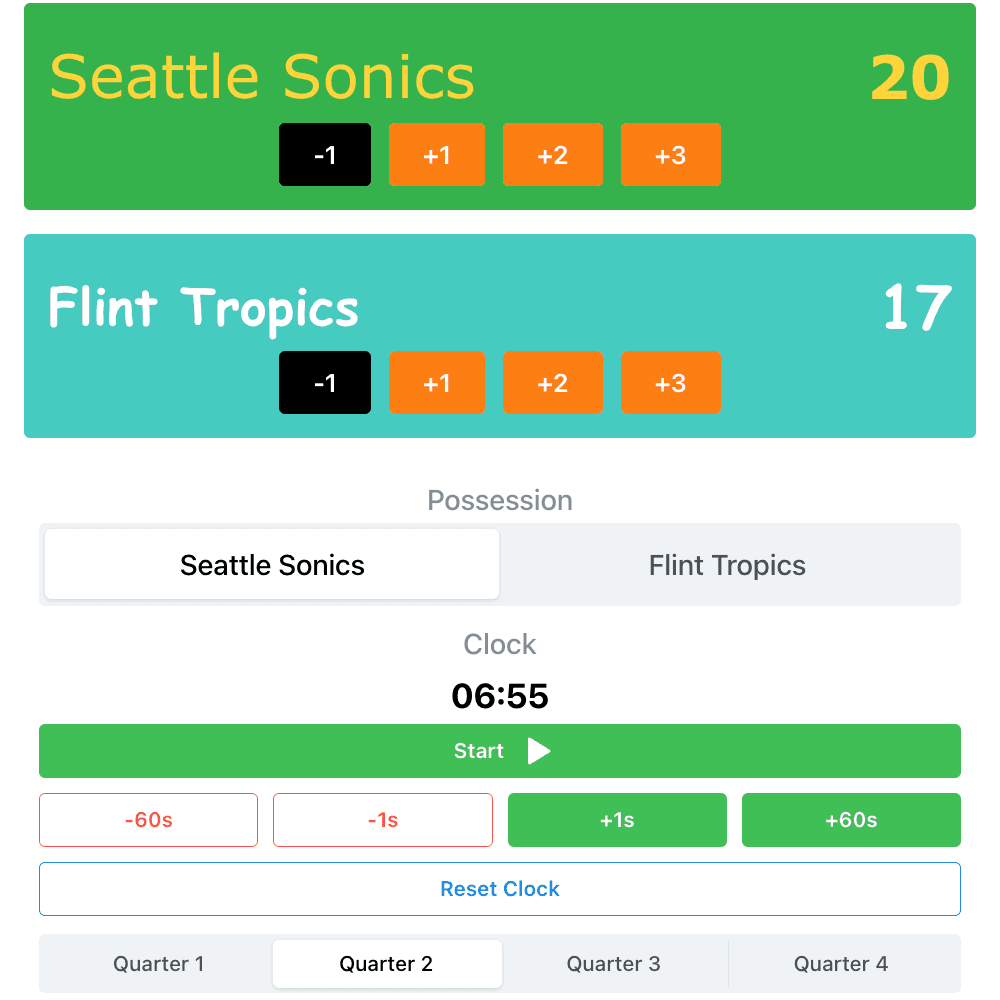Subtract 1 point from Seattle Sonics

coord(325,155)
